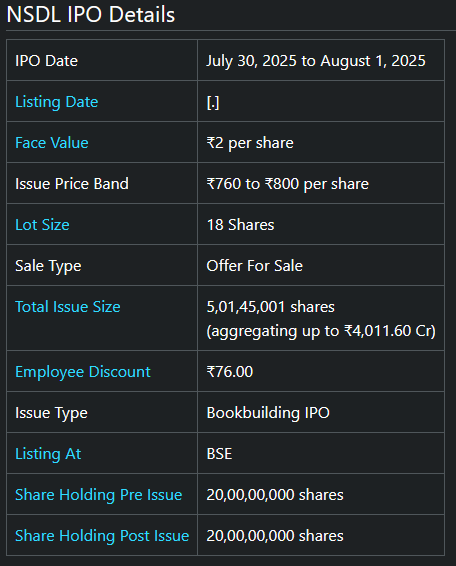Open the Listing Date link
Screen dimensions: 456x566
(57, 102)
